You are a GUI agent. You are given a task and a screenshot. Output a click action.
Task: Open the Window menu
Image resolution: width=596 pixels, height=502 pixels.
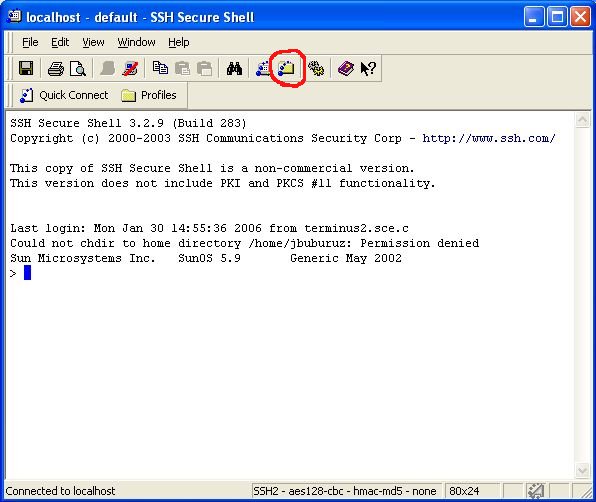136,42
